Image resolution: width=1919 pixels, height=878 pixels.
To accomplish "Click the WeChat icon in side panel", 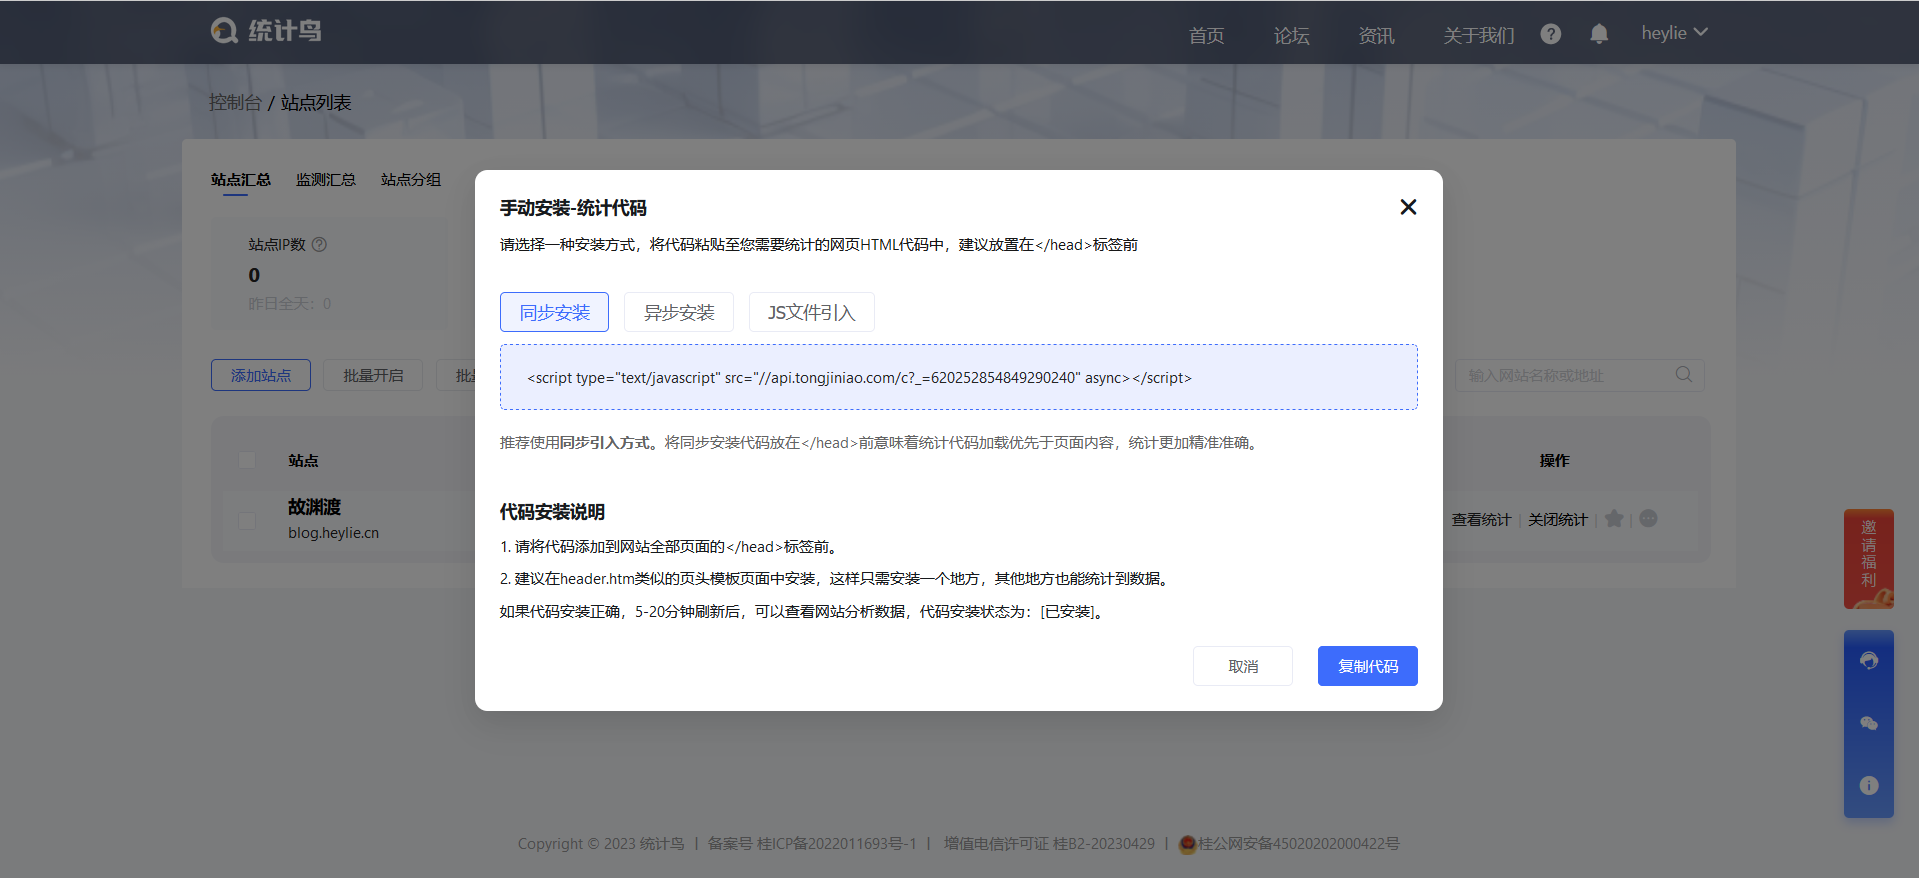I will point(1868,723).
